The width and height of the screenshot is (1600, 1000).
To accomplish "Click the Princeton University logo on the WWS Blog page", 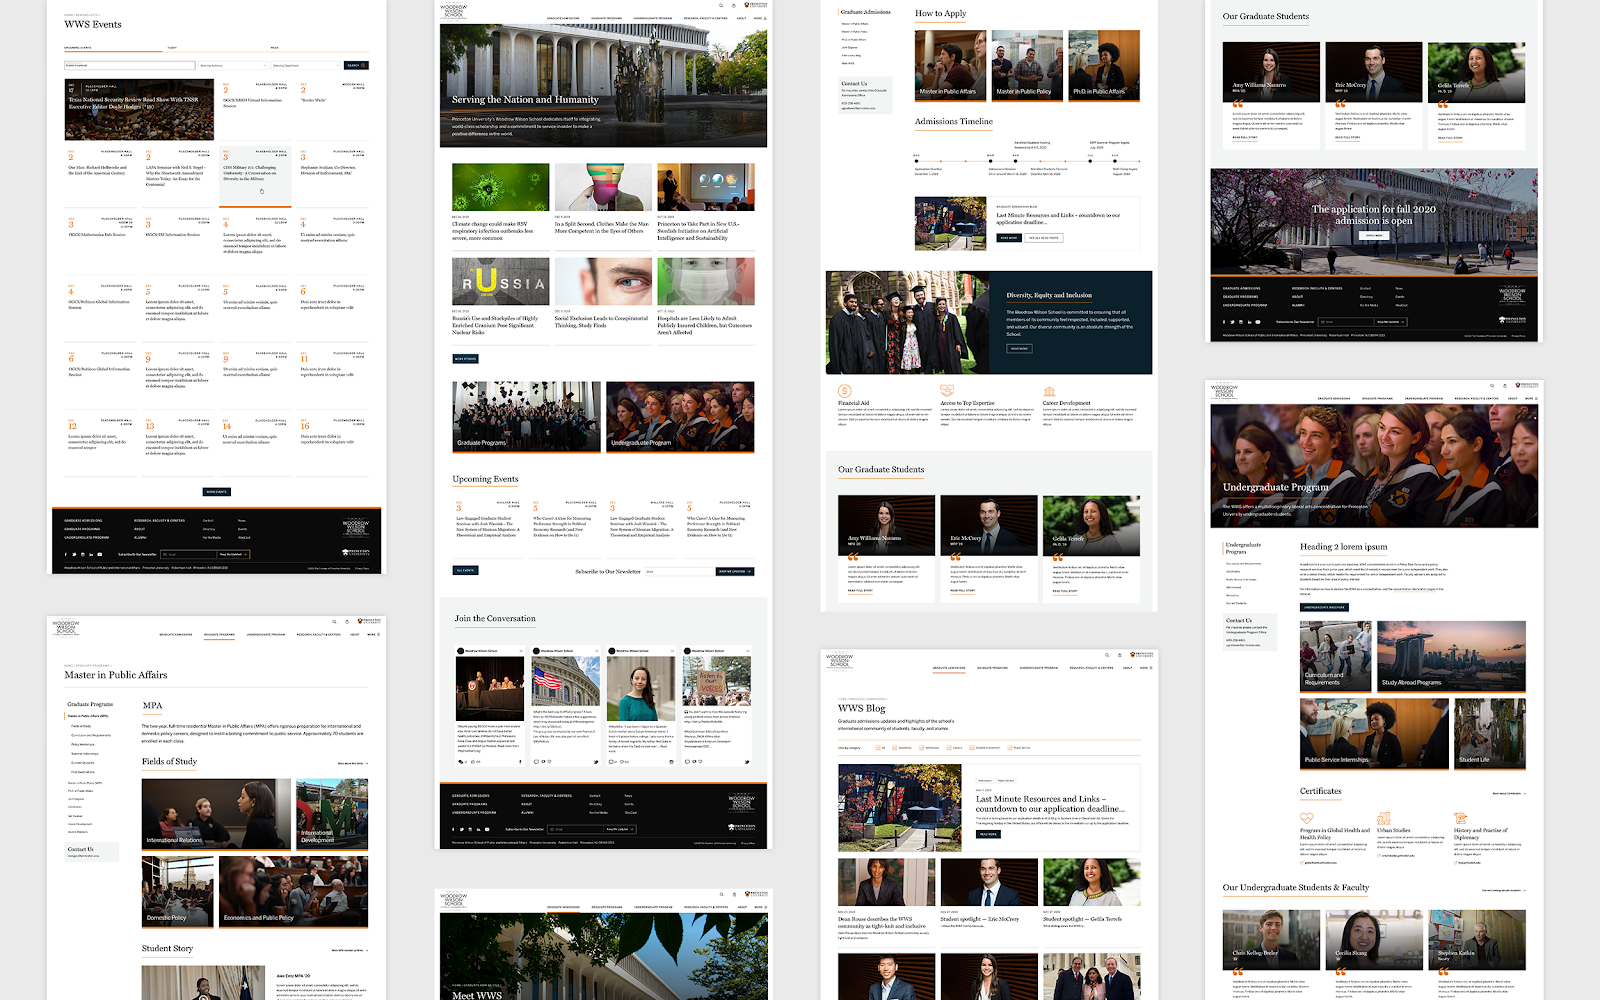I will click(1141, 655).
